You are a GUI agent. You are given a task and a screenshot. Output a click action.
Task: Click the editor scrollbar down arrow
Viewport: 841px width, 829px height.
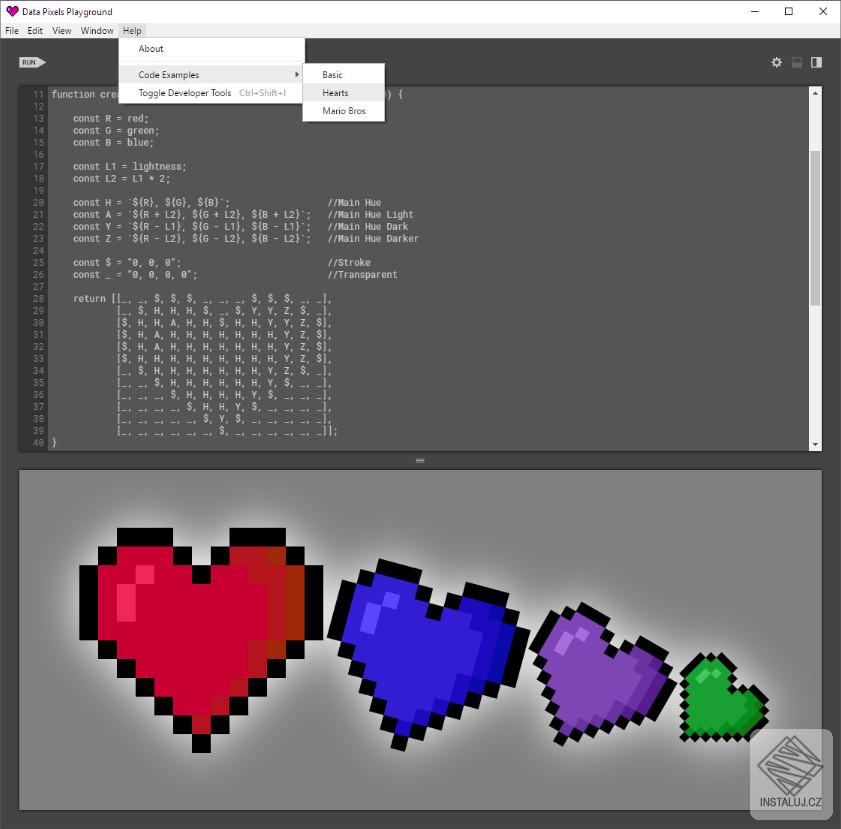815,445
